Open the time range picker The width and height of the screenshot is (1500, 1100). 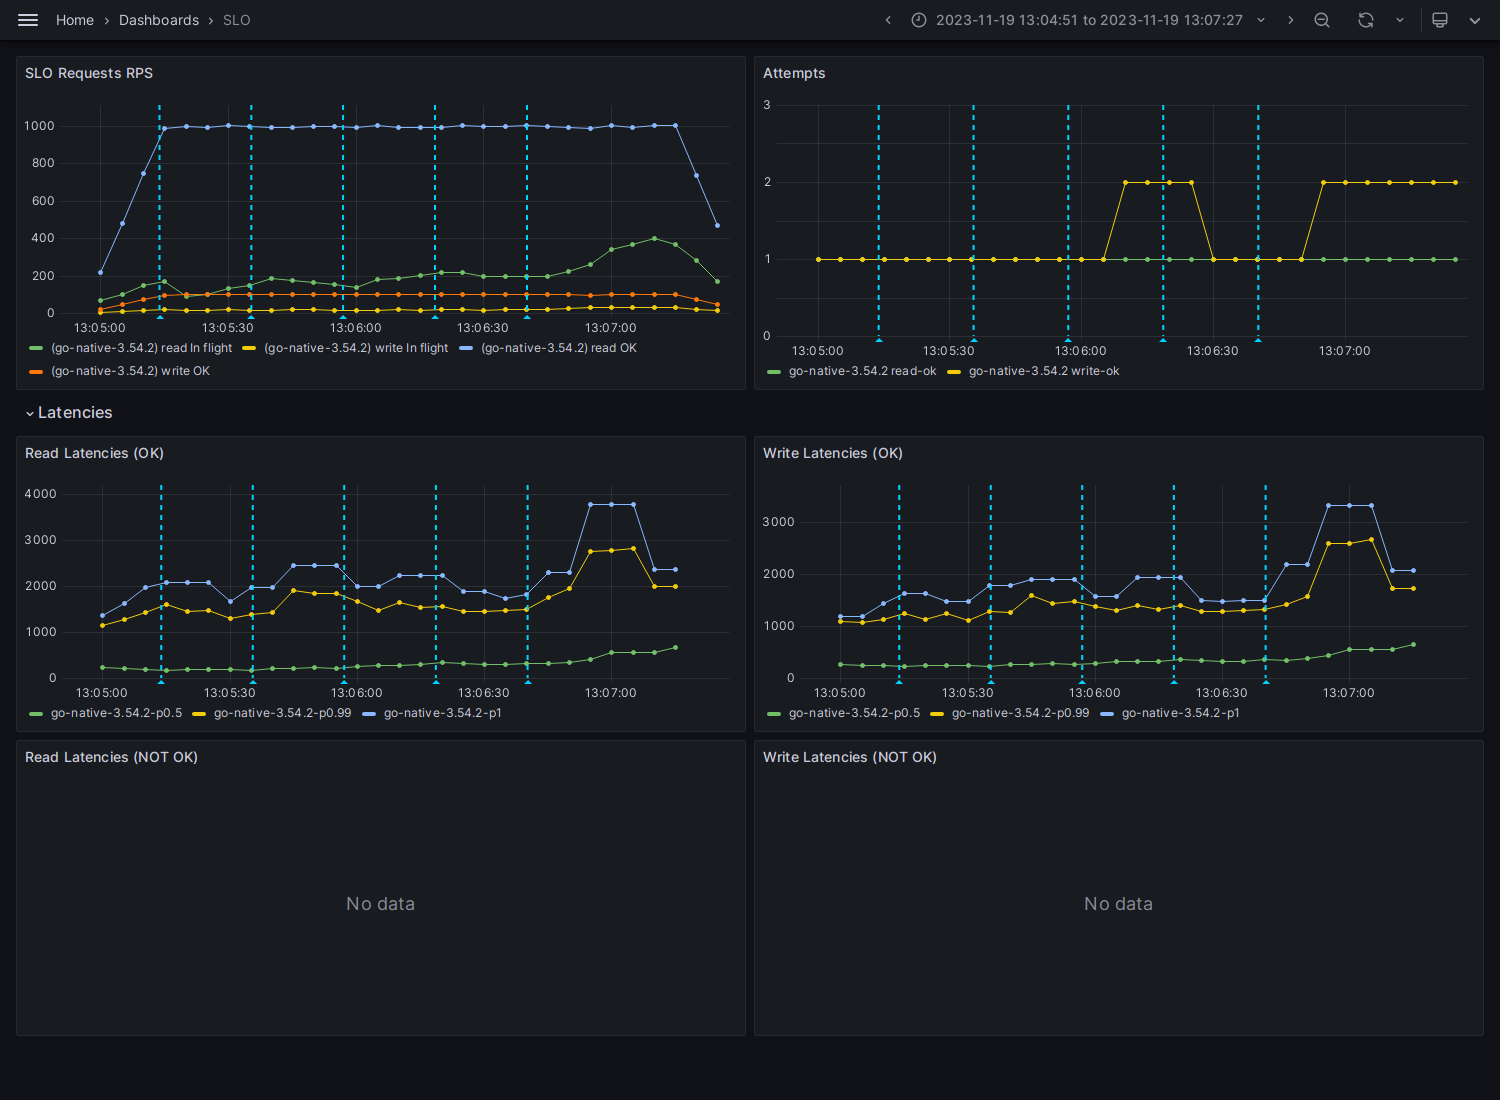click(x=1088, y=20)
